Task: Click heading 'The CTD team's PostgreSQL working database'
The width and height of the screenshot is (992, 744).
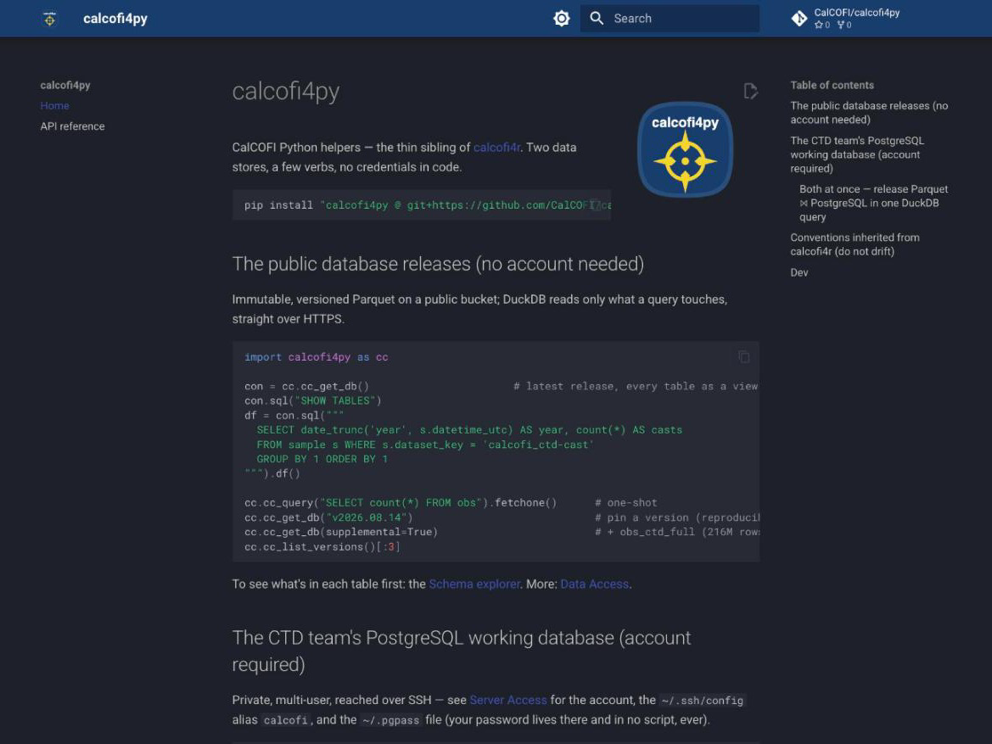Action: 461,651
